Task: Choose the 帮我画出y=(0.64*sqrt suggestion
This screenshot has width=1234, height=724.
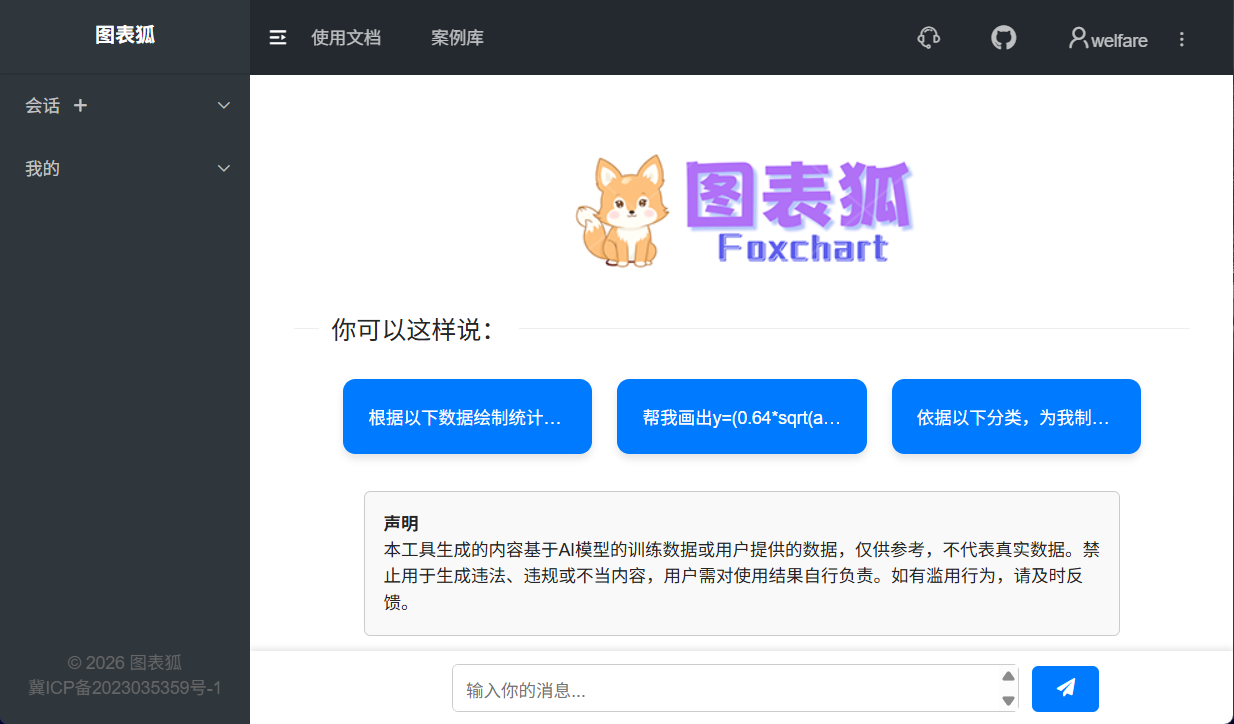Action: pyautogui.click(x=742, y=417)
